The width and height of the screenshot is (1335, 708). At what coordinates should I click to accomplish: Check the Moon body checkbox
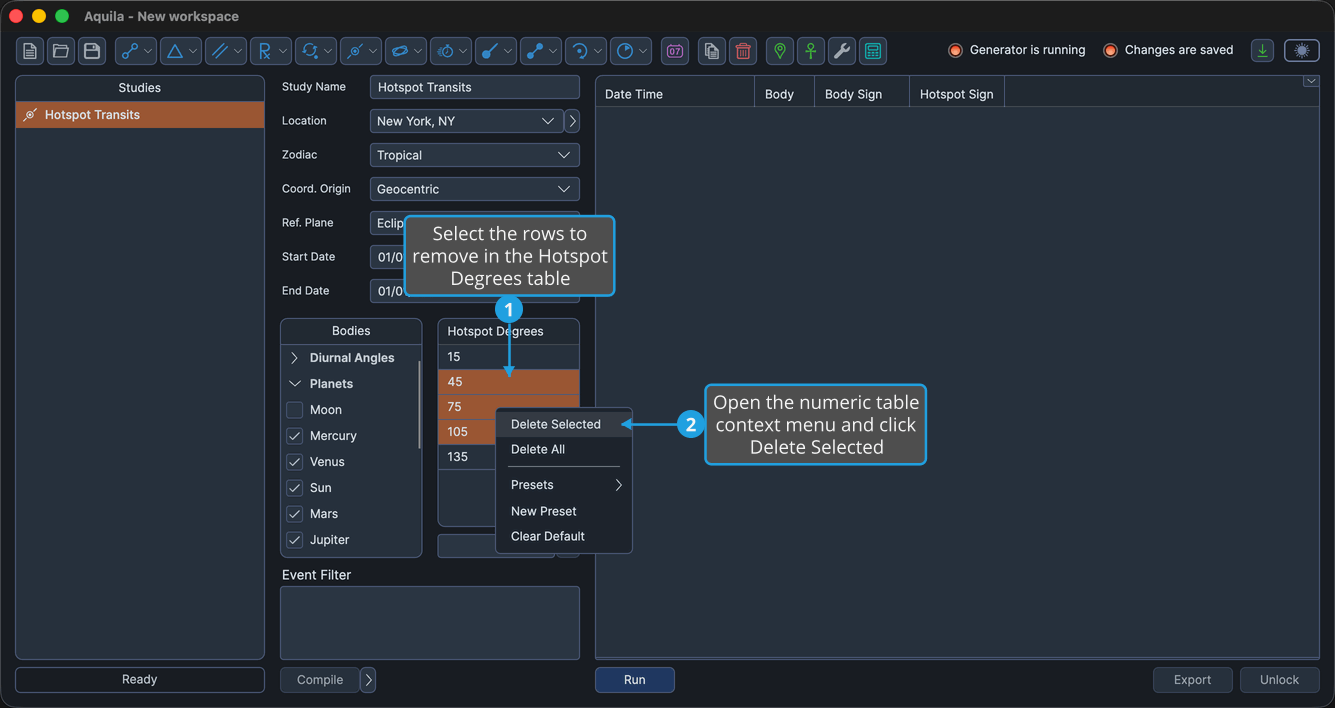point(295,410)
